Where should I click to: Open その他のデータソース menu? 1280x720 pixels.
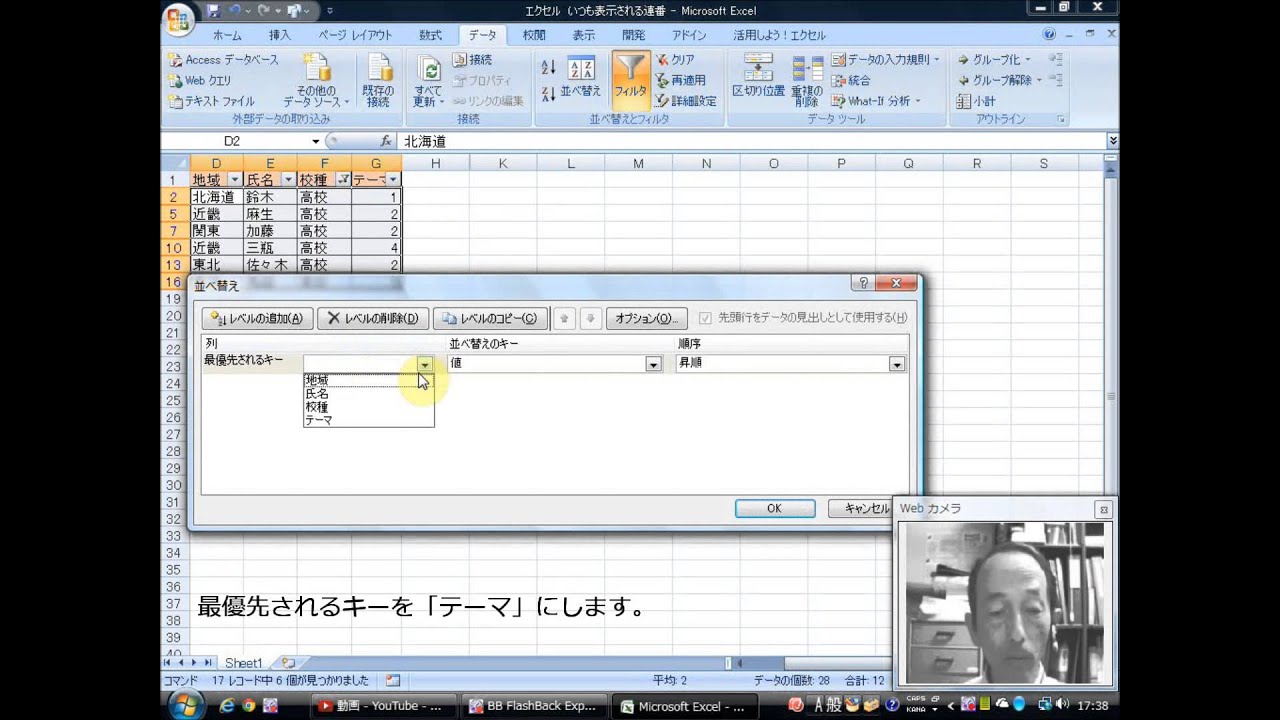pos(316,80)
